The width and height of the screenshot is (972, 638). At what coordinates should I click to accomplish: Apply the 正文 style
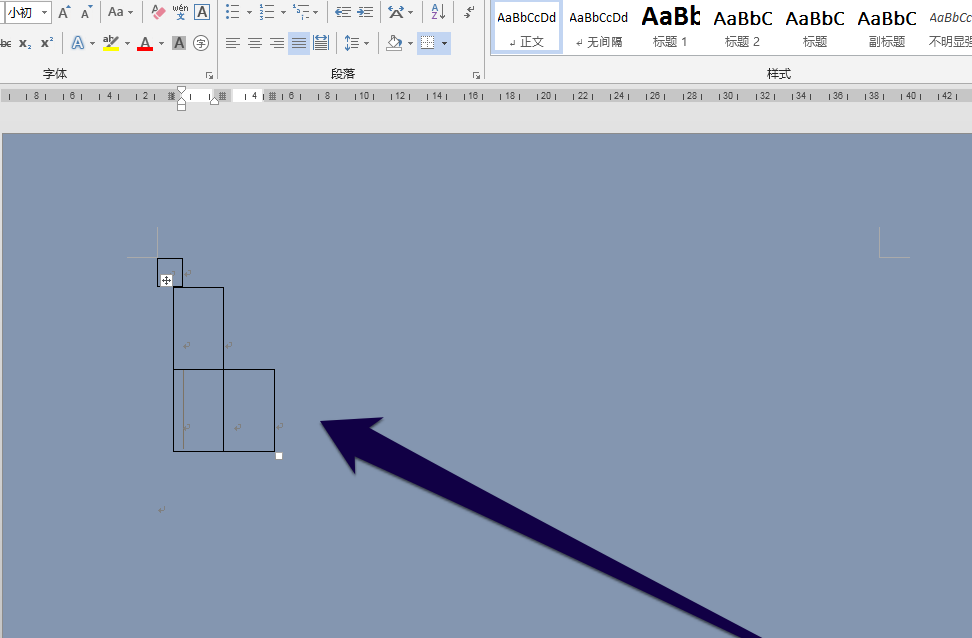pos(527,28)
